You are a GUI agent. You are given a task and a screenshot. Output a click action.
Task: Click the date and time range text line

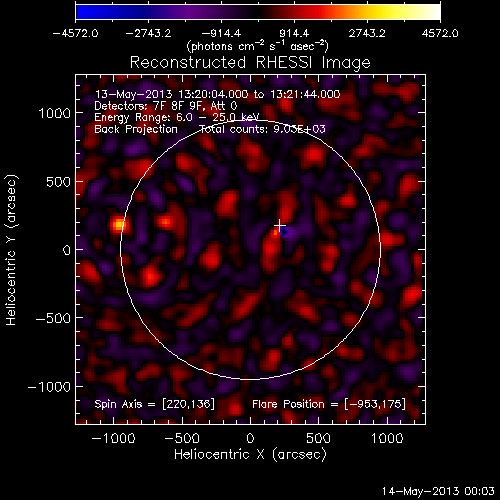click(x=218, y=94)
